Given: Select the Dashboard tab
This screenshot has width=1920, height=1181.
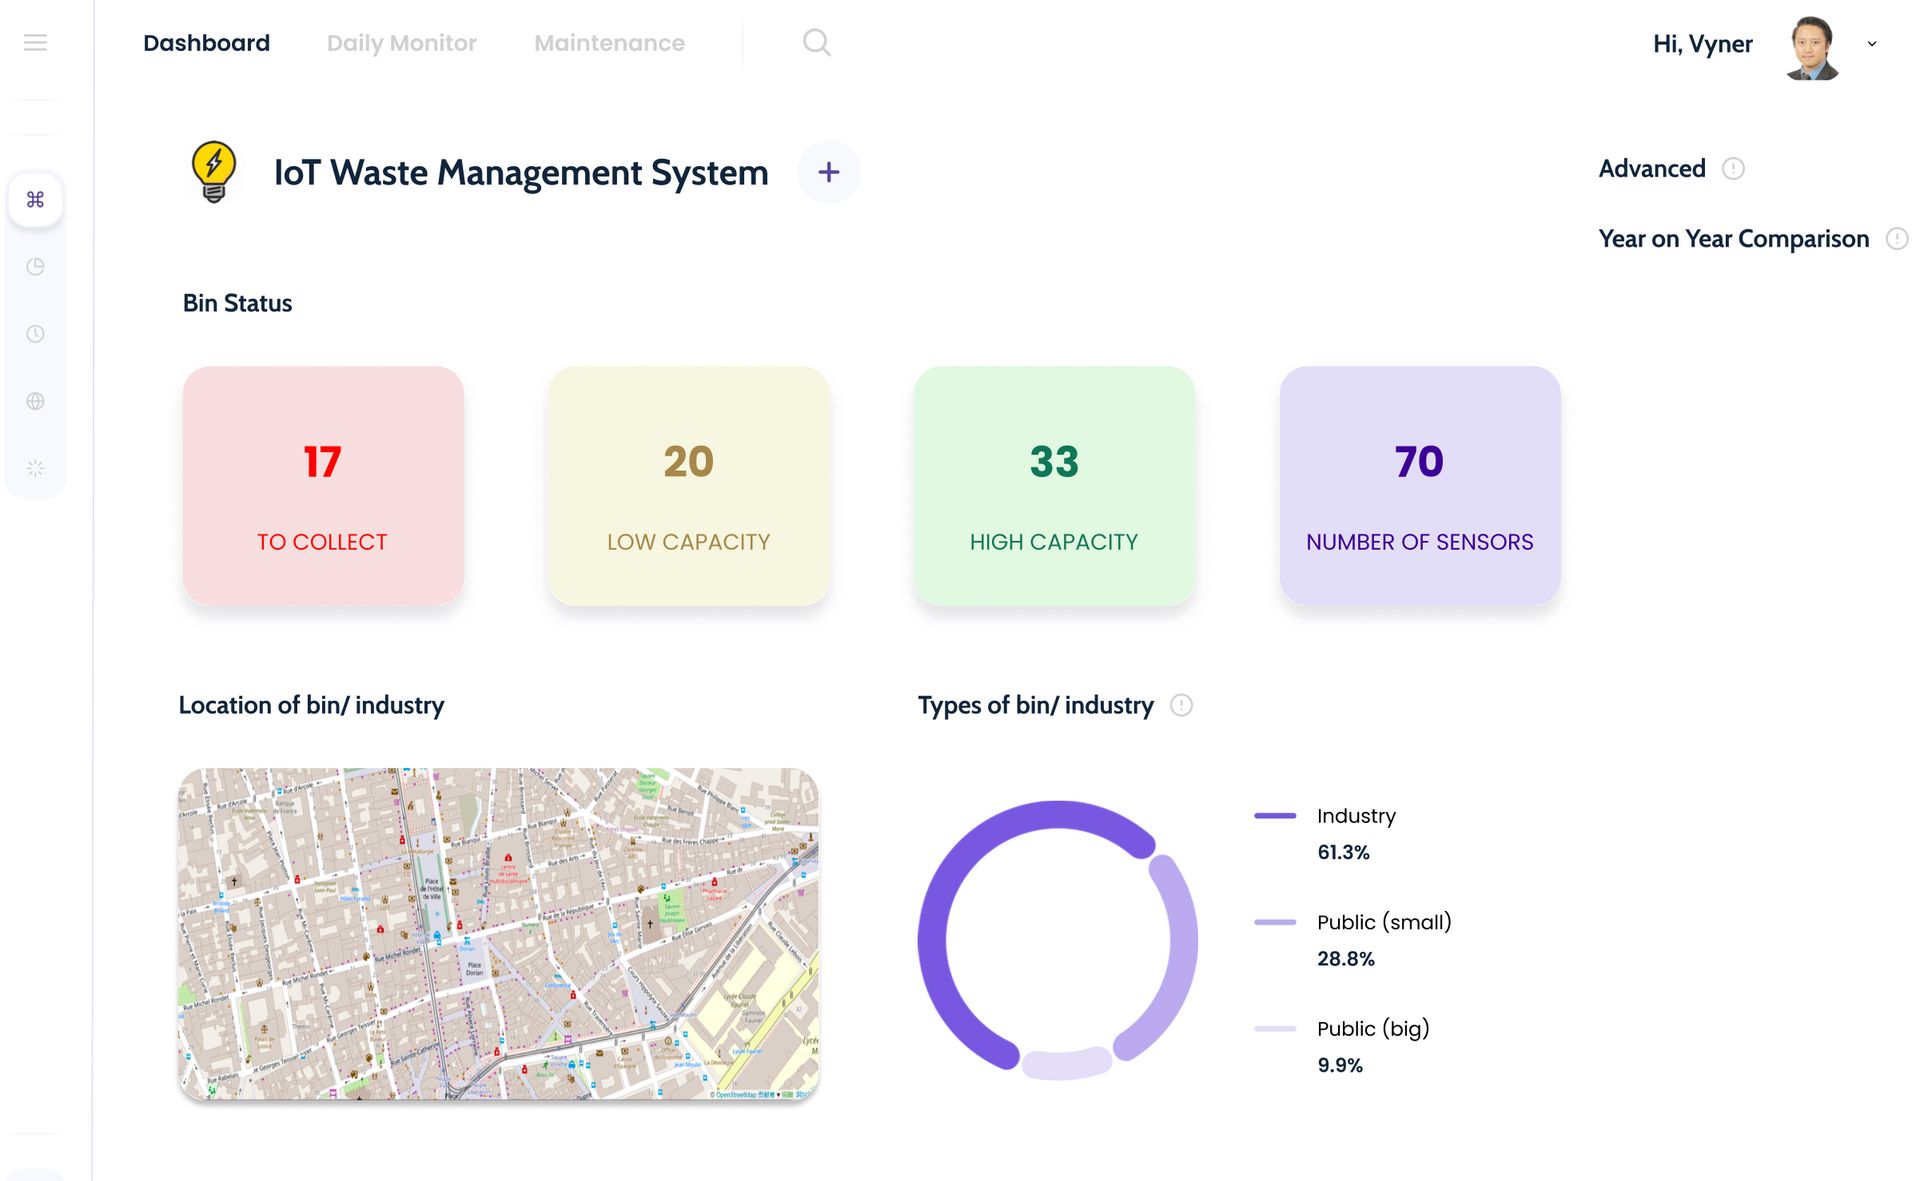Looking at the screenshot, I should point(206,43).
